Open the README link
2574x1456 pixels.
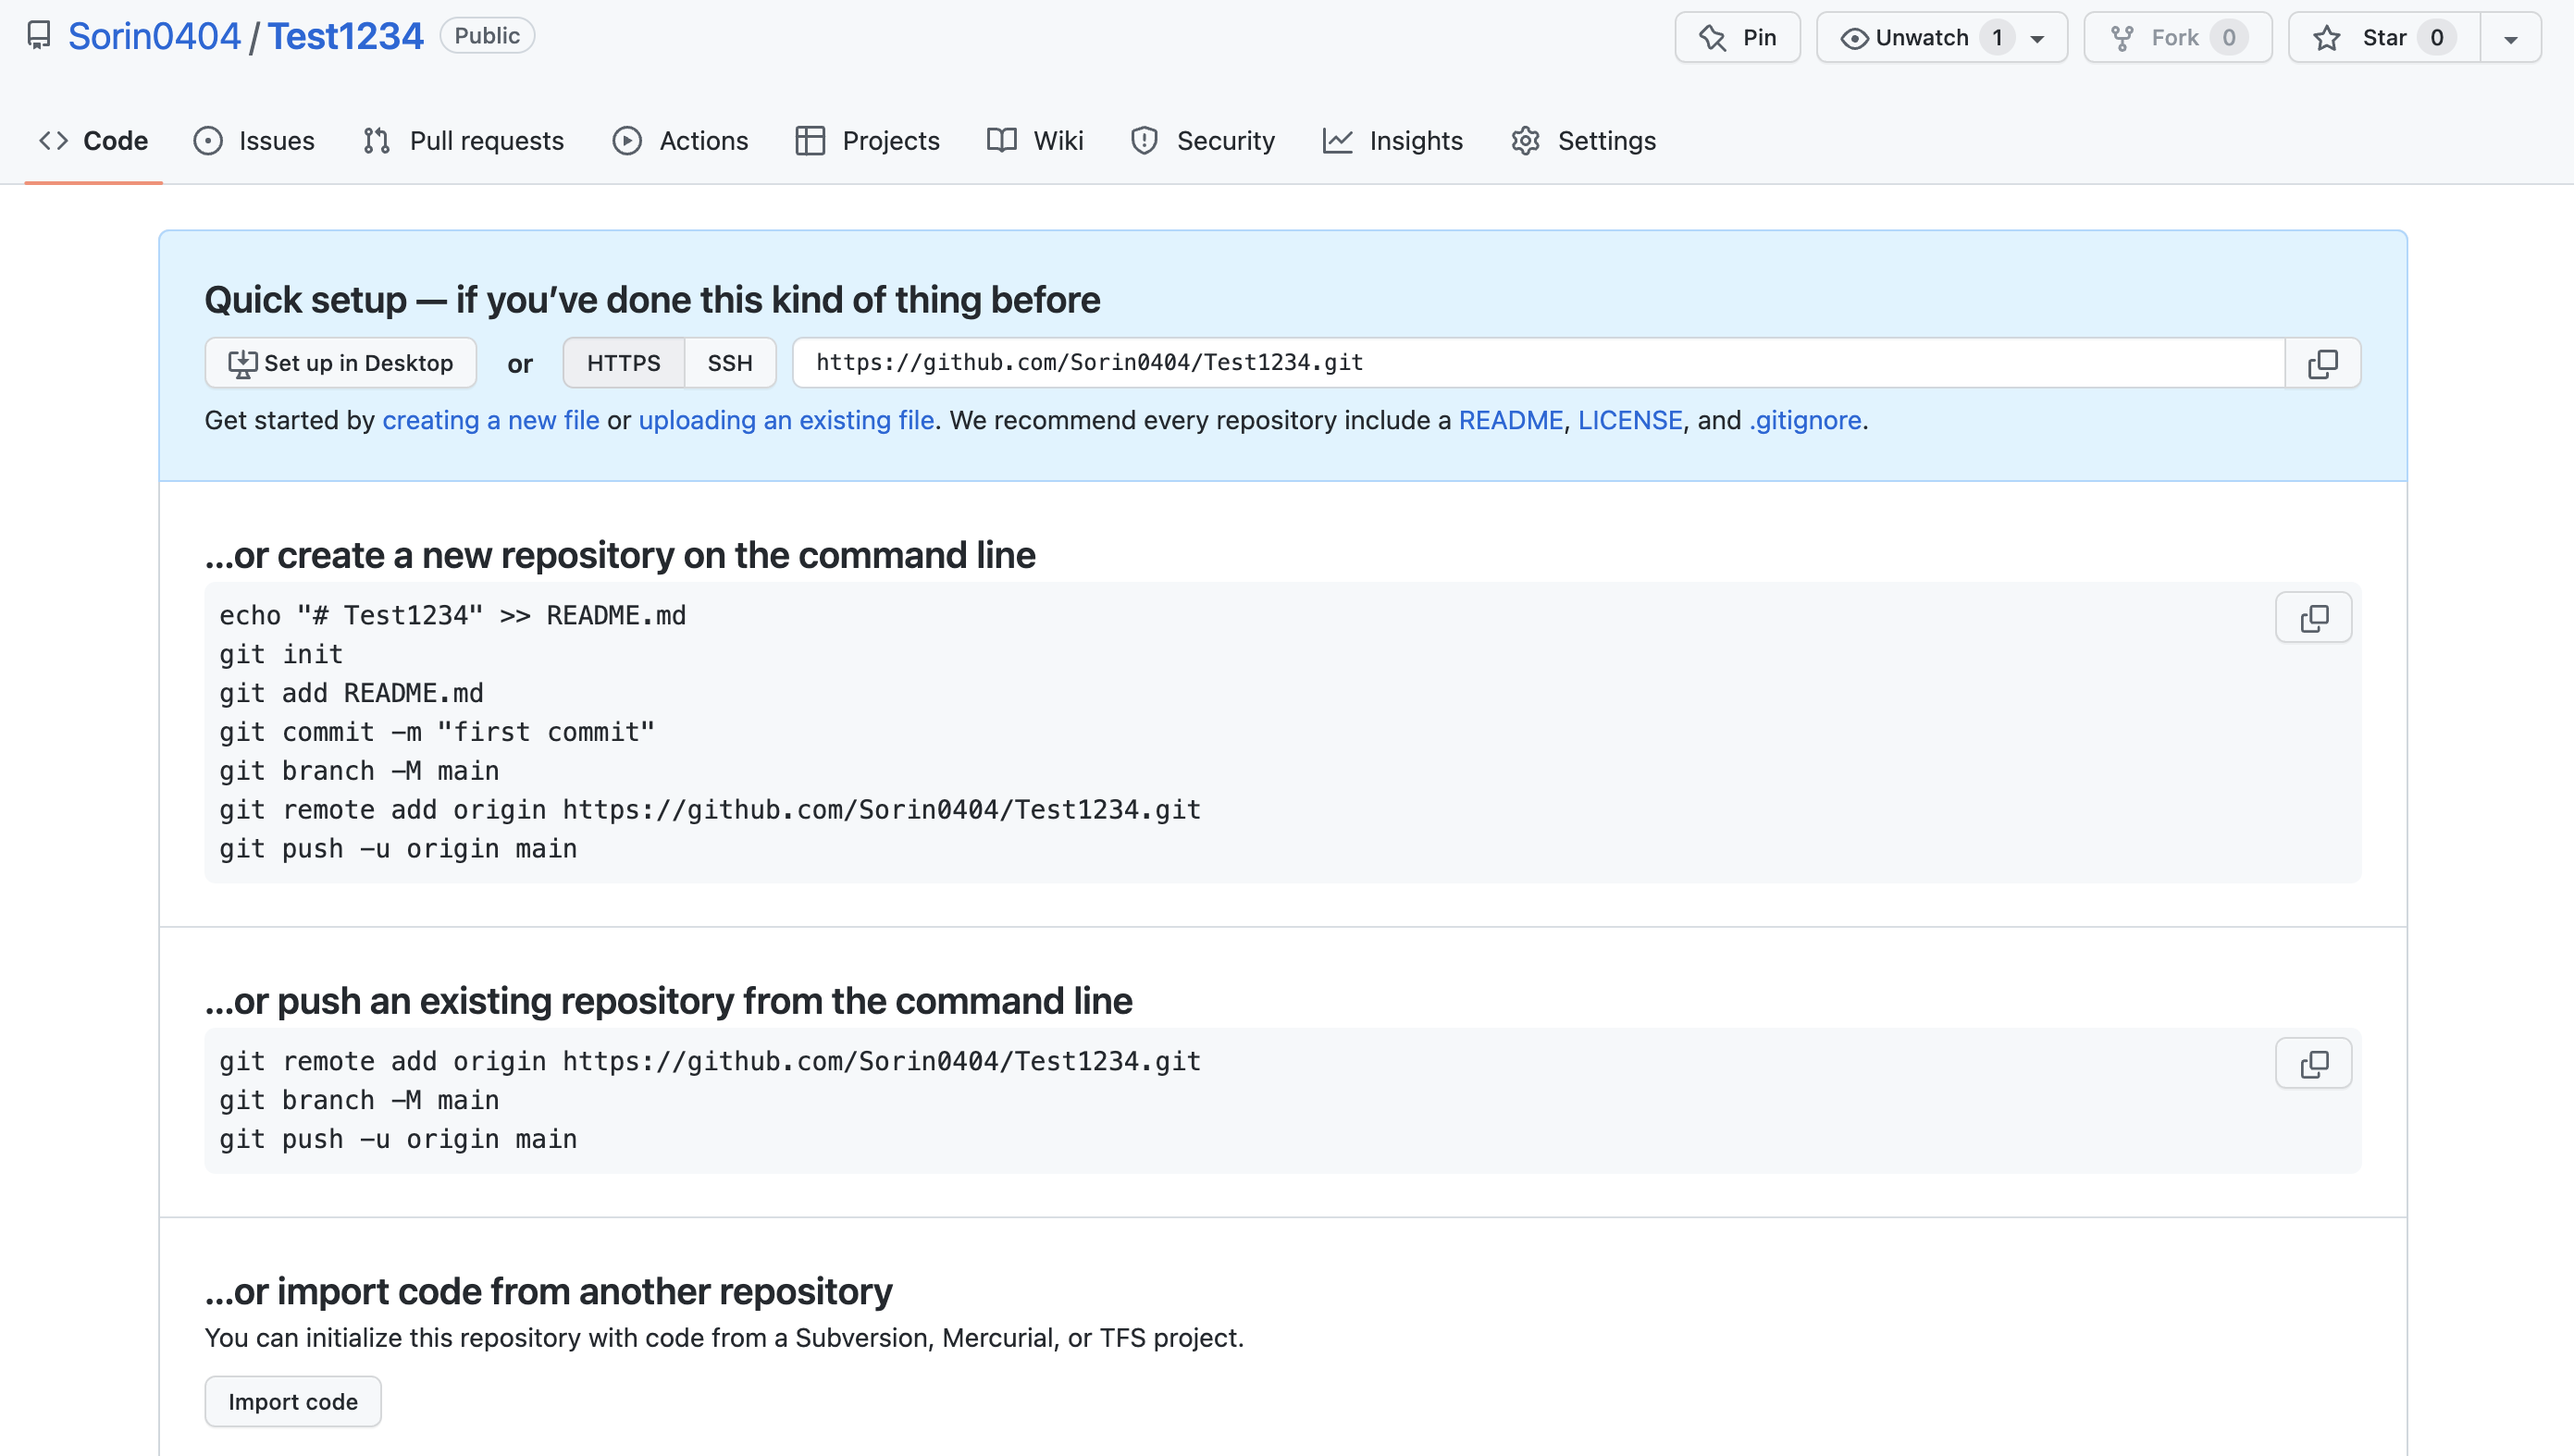point(1510,420)
